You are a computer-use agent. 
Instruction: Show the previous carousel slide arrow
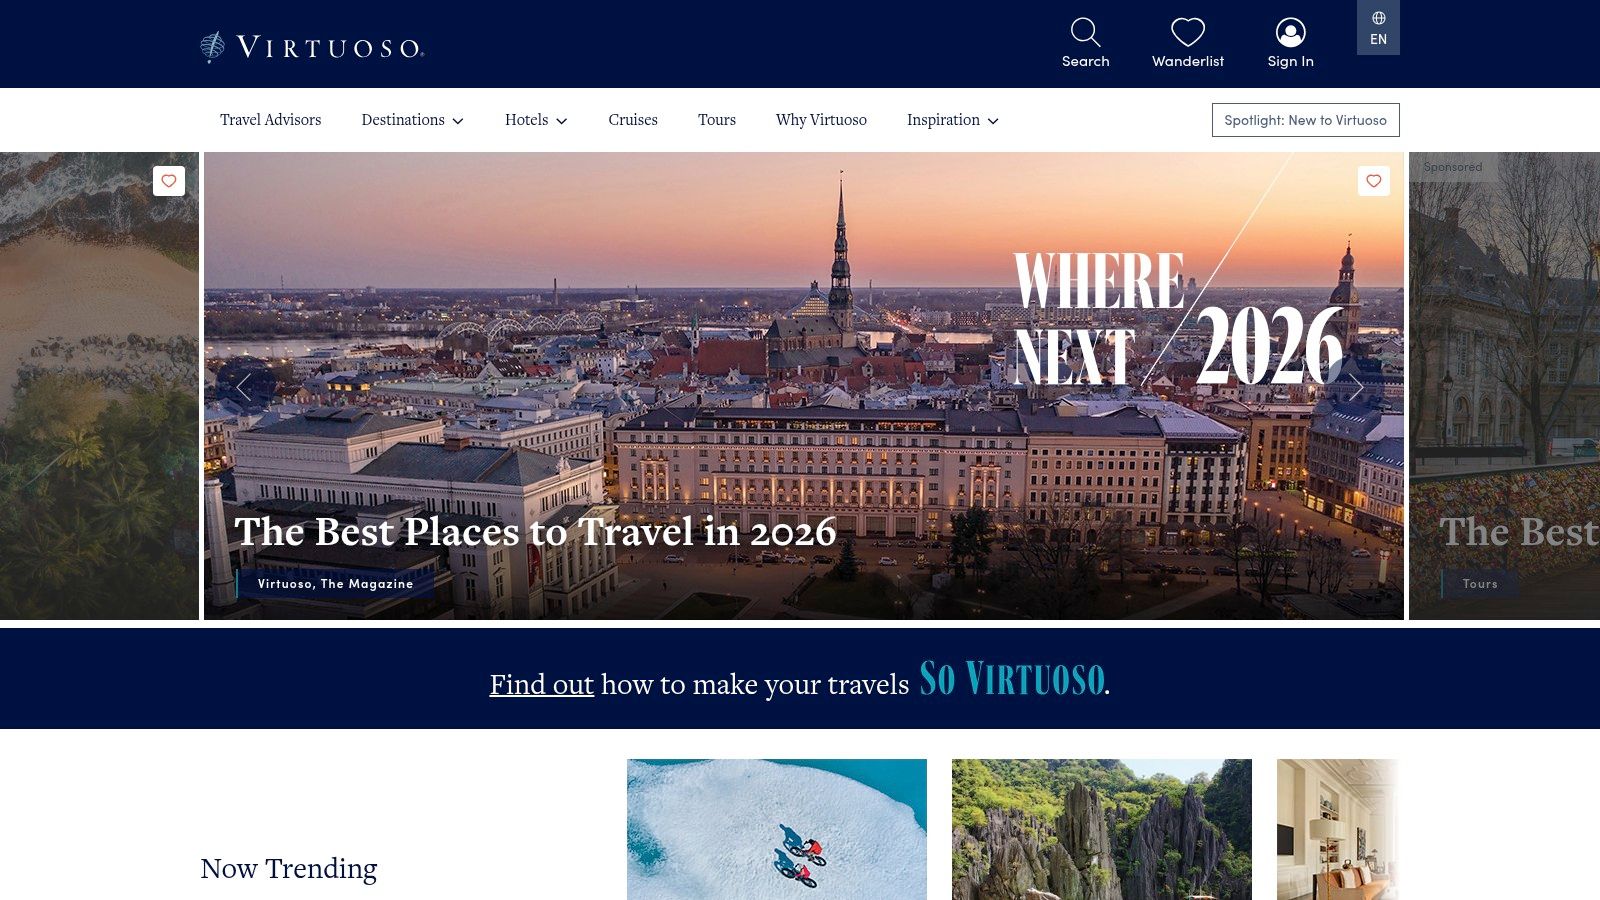244,387
